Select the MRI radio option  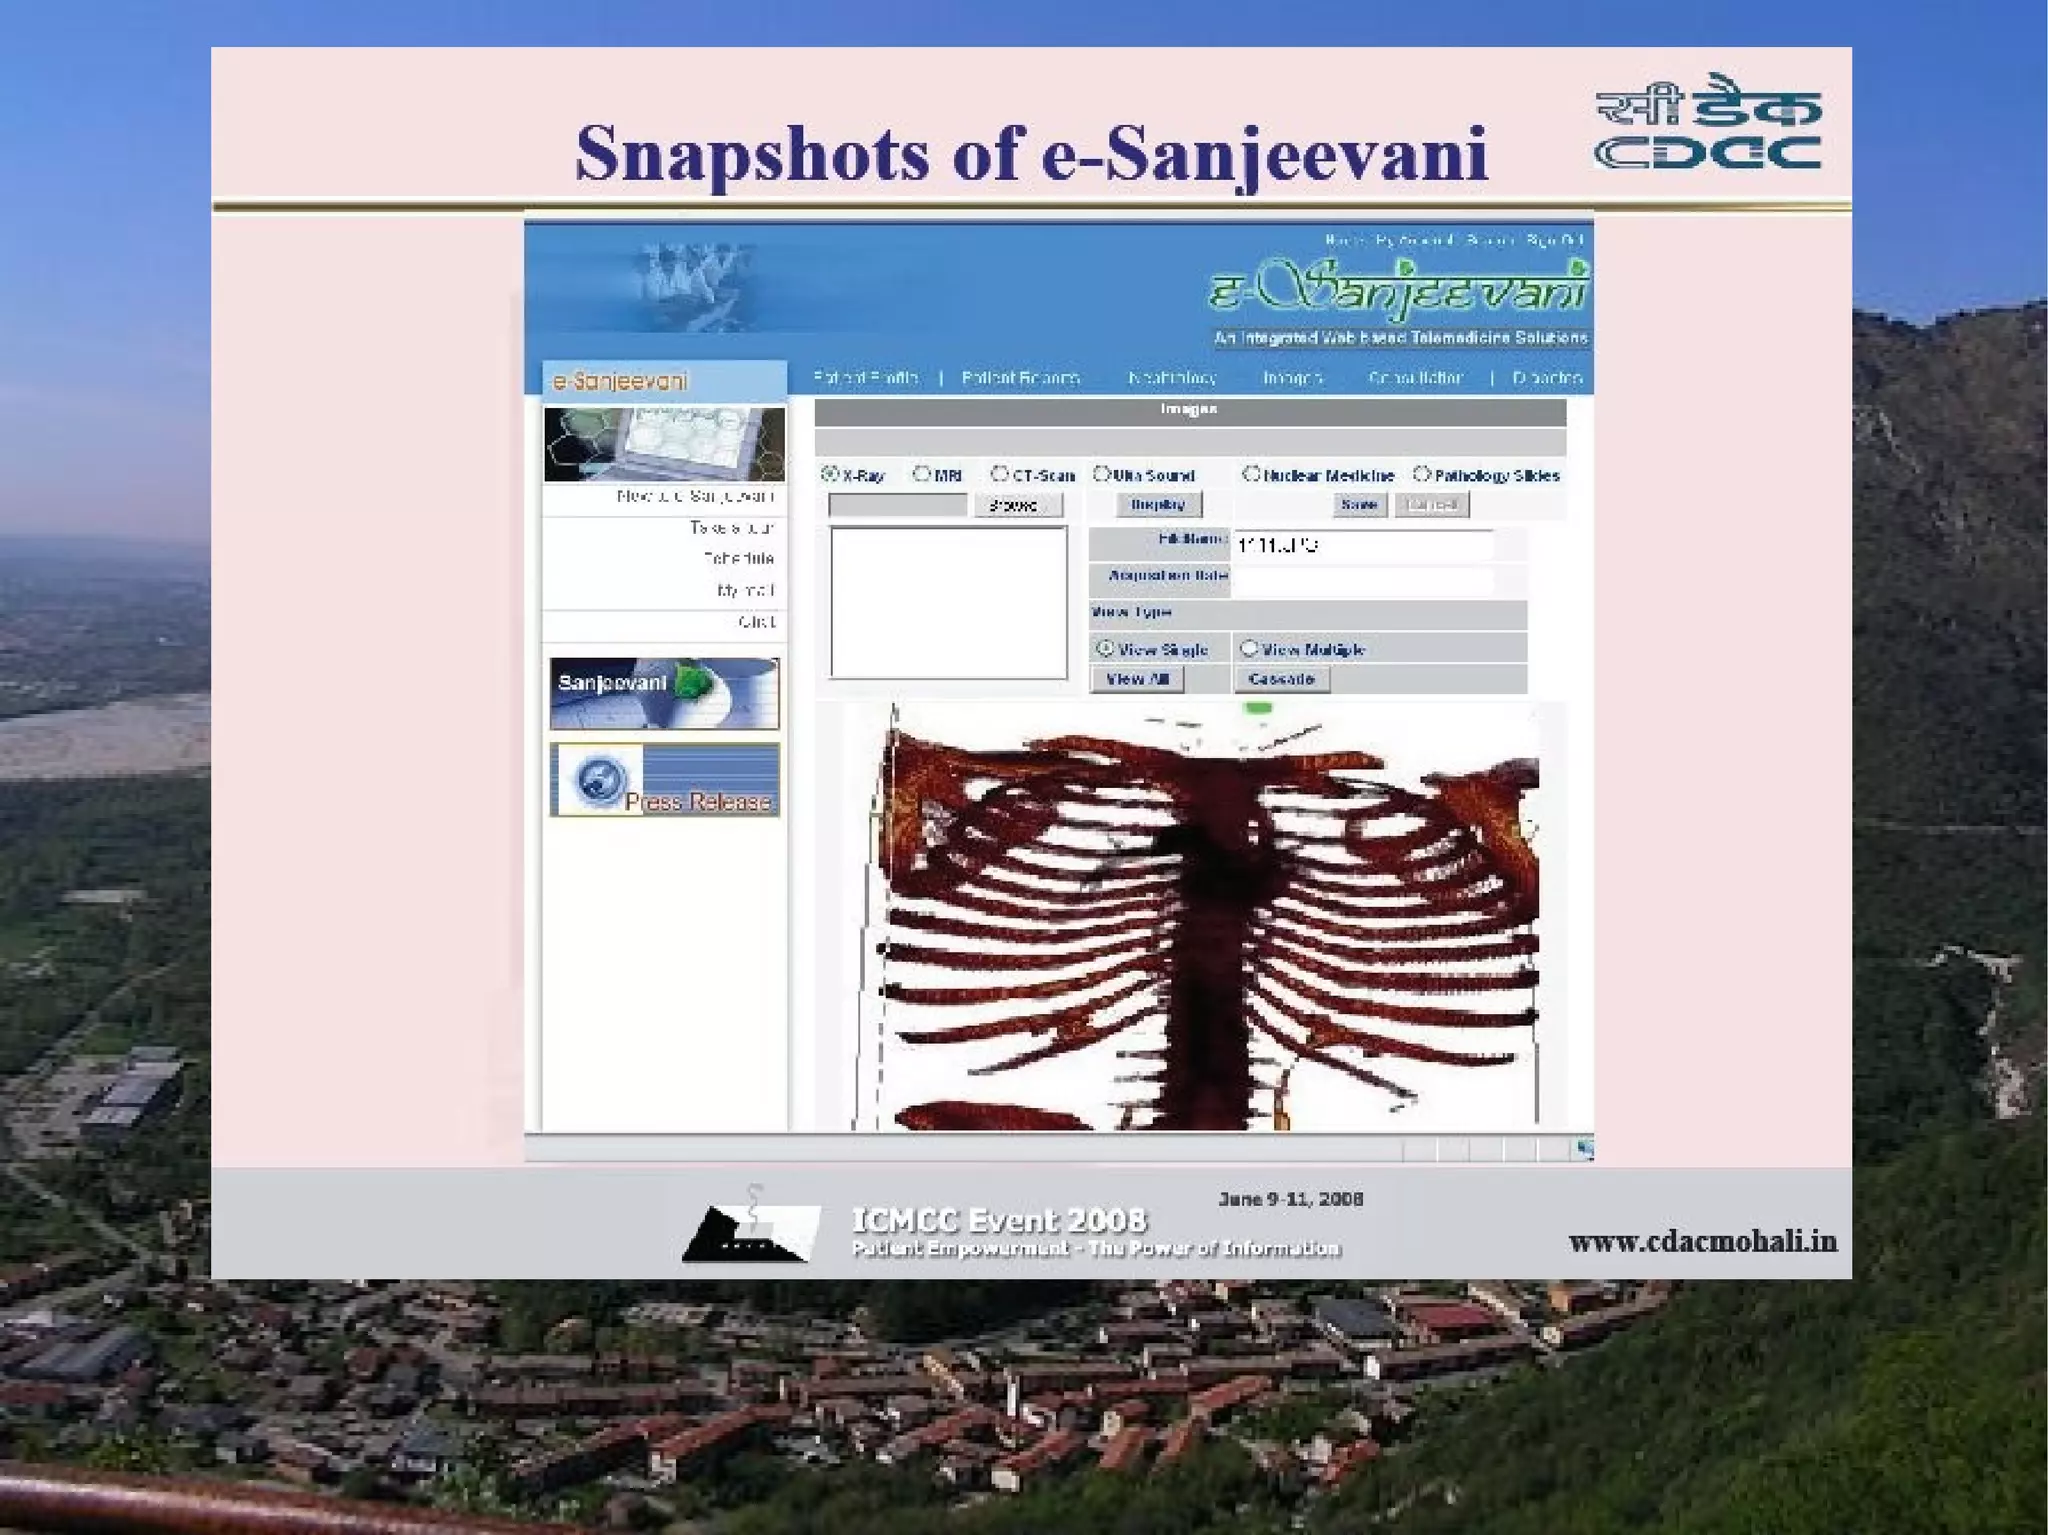(x=922, y=474)
